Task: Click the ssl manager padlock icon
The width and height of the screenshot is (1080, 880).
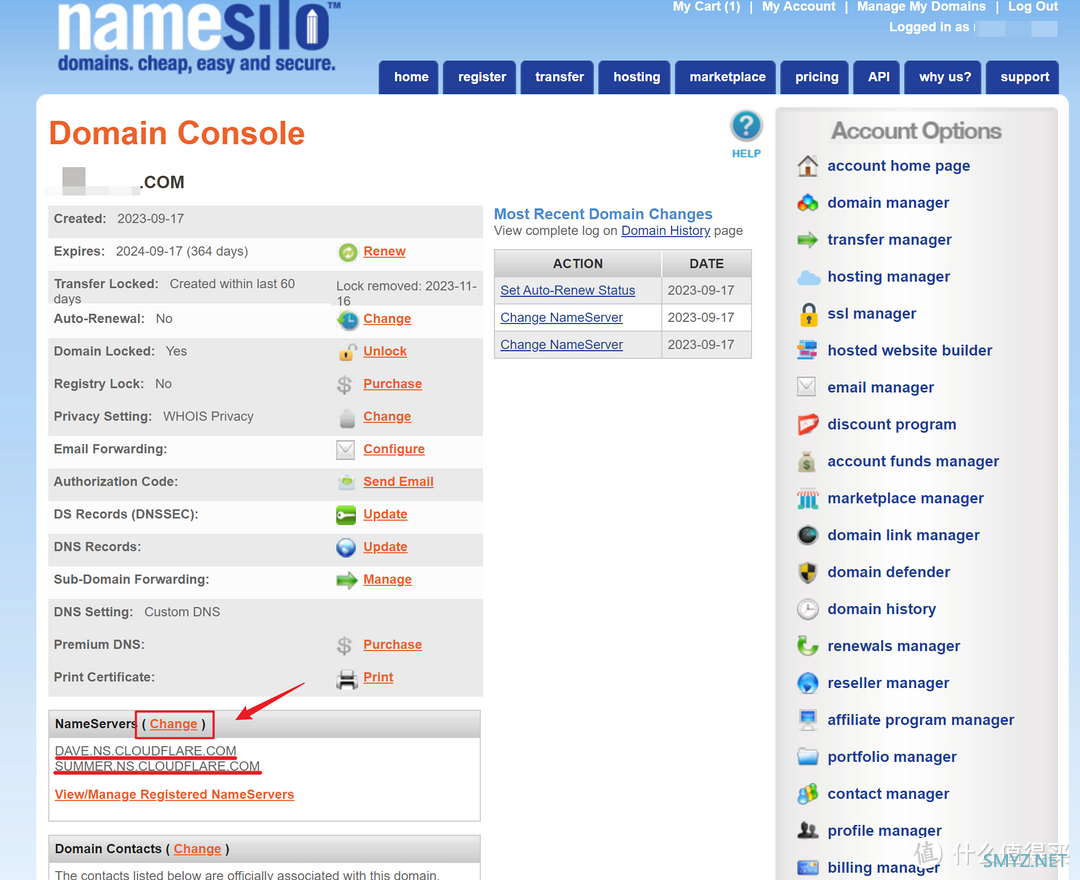Action: pyautogui.click(x=808, y=314)
